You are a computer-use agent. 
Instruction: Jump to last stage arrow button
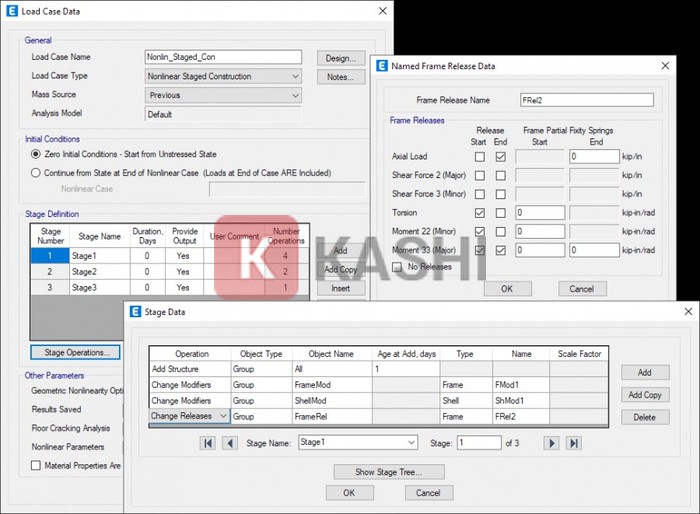574,443
